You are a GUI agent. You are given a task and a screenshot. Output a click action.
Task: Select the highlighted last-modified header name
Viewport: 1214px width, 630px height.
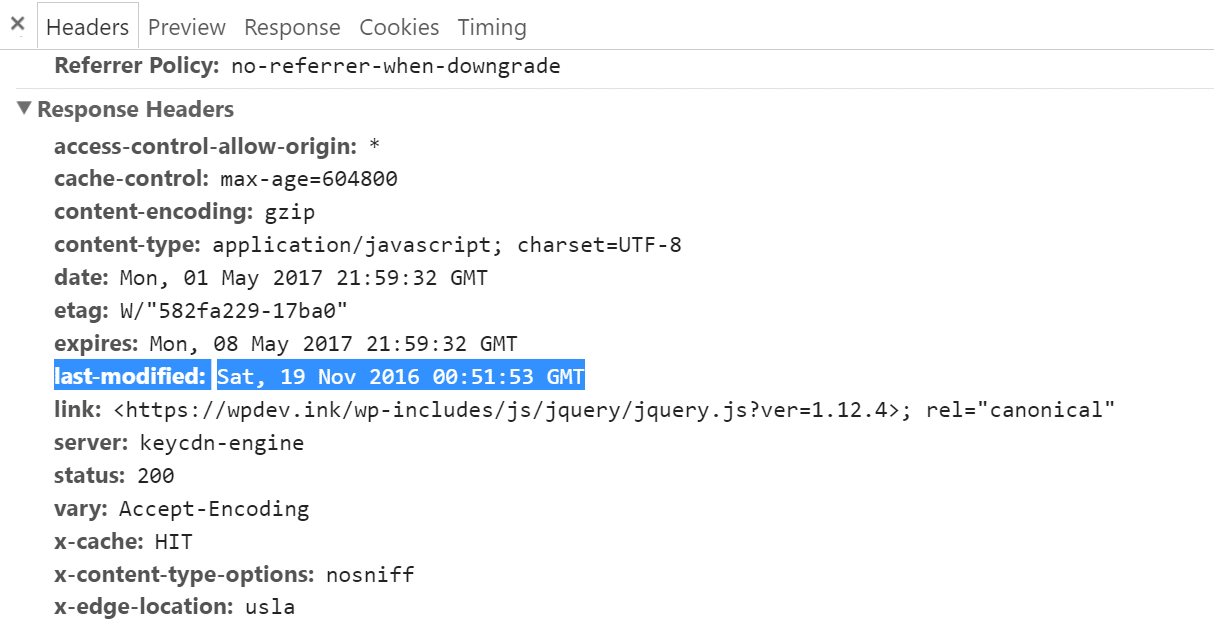[130, 377]
